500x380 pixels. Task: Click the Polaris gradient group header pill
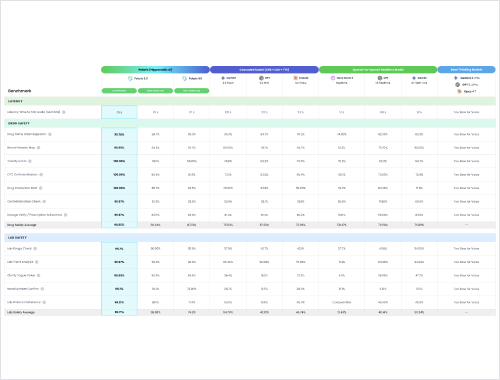point(155,70)
